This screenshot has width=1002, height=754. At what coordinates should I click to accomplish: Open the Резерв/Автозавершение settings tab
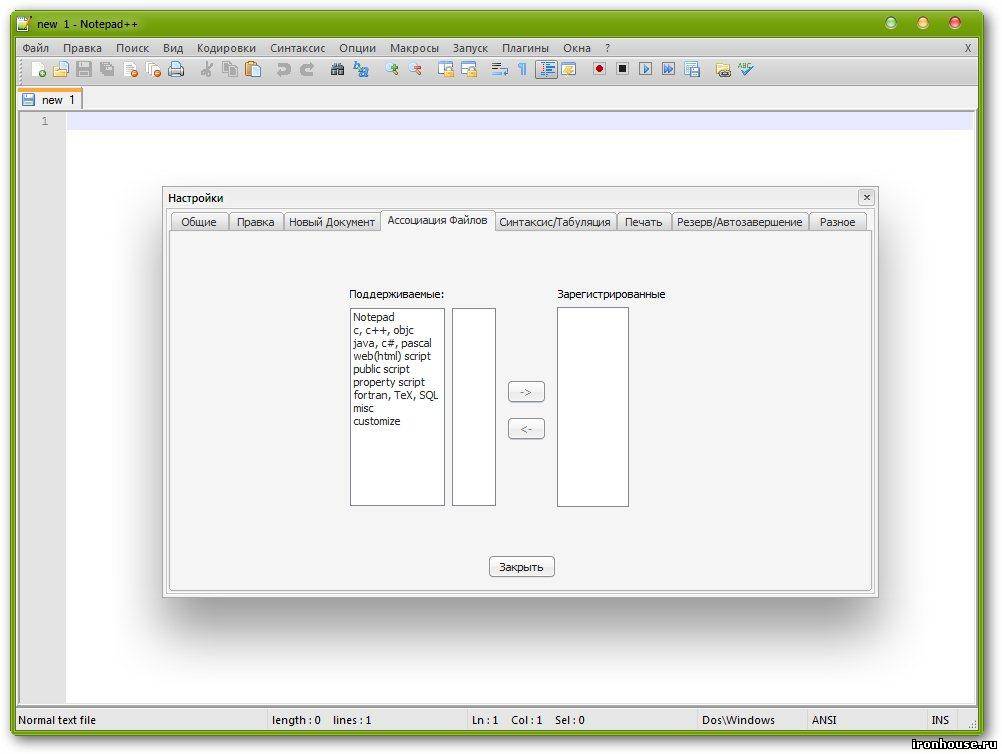pos(739,222)
